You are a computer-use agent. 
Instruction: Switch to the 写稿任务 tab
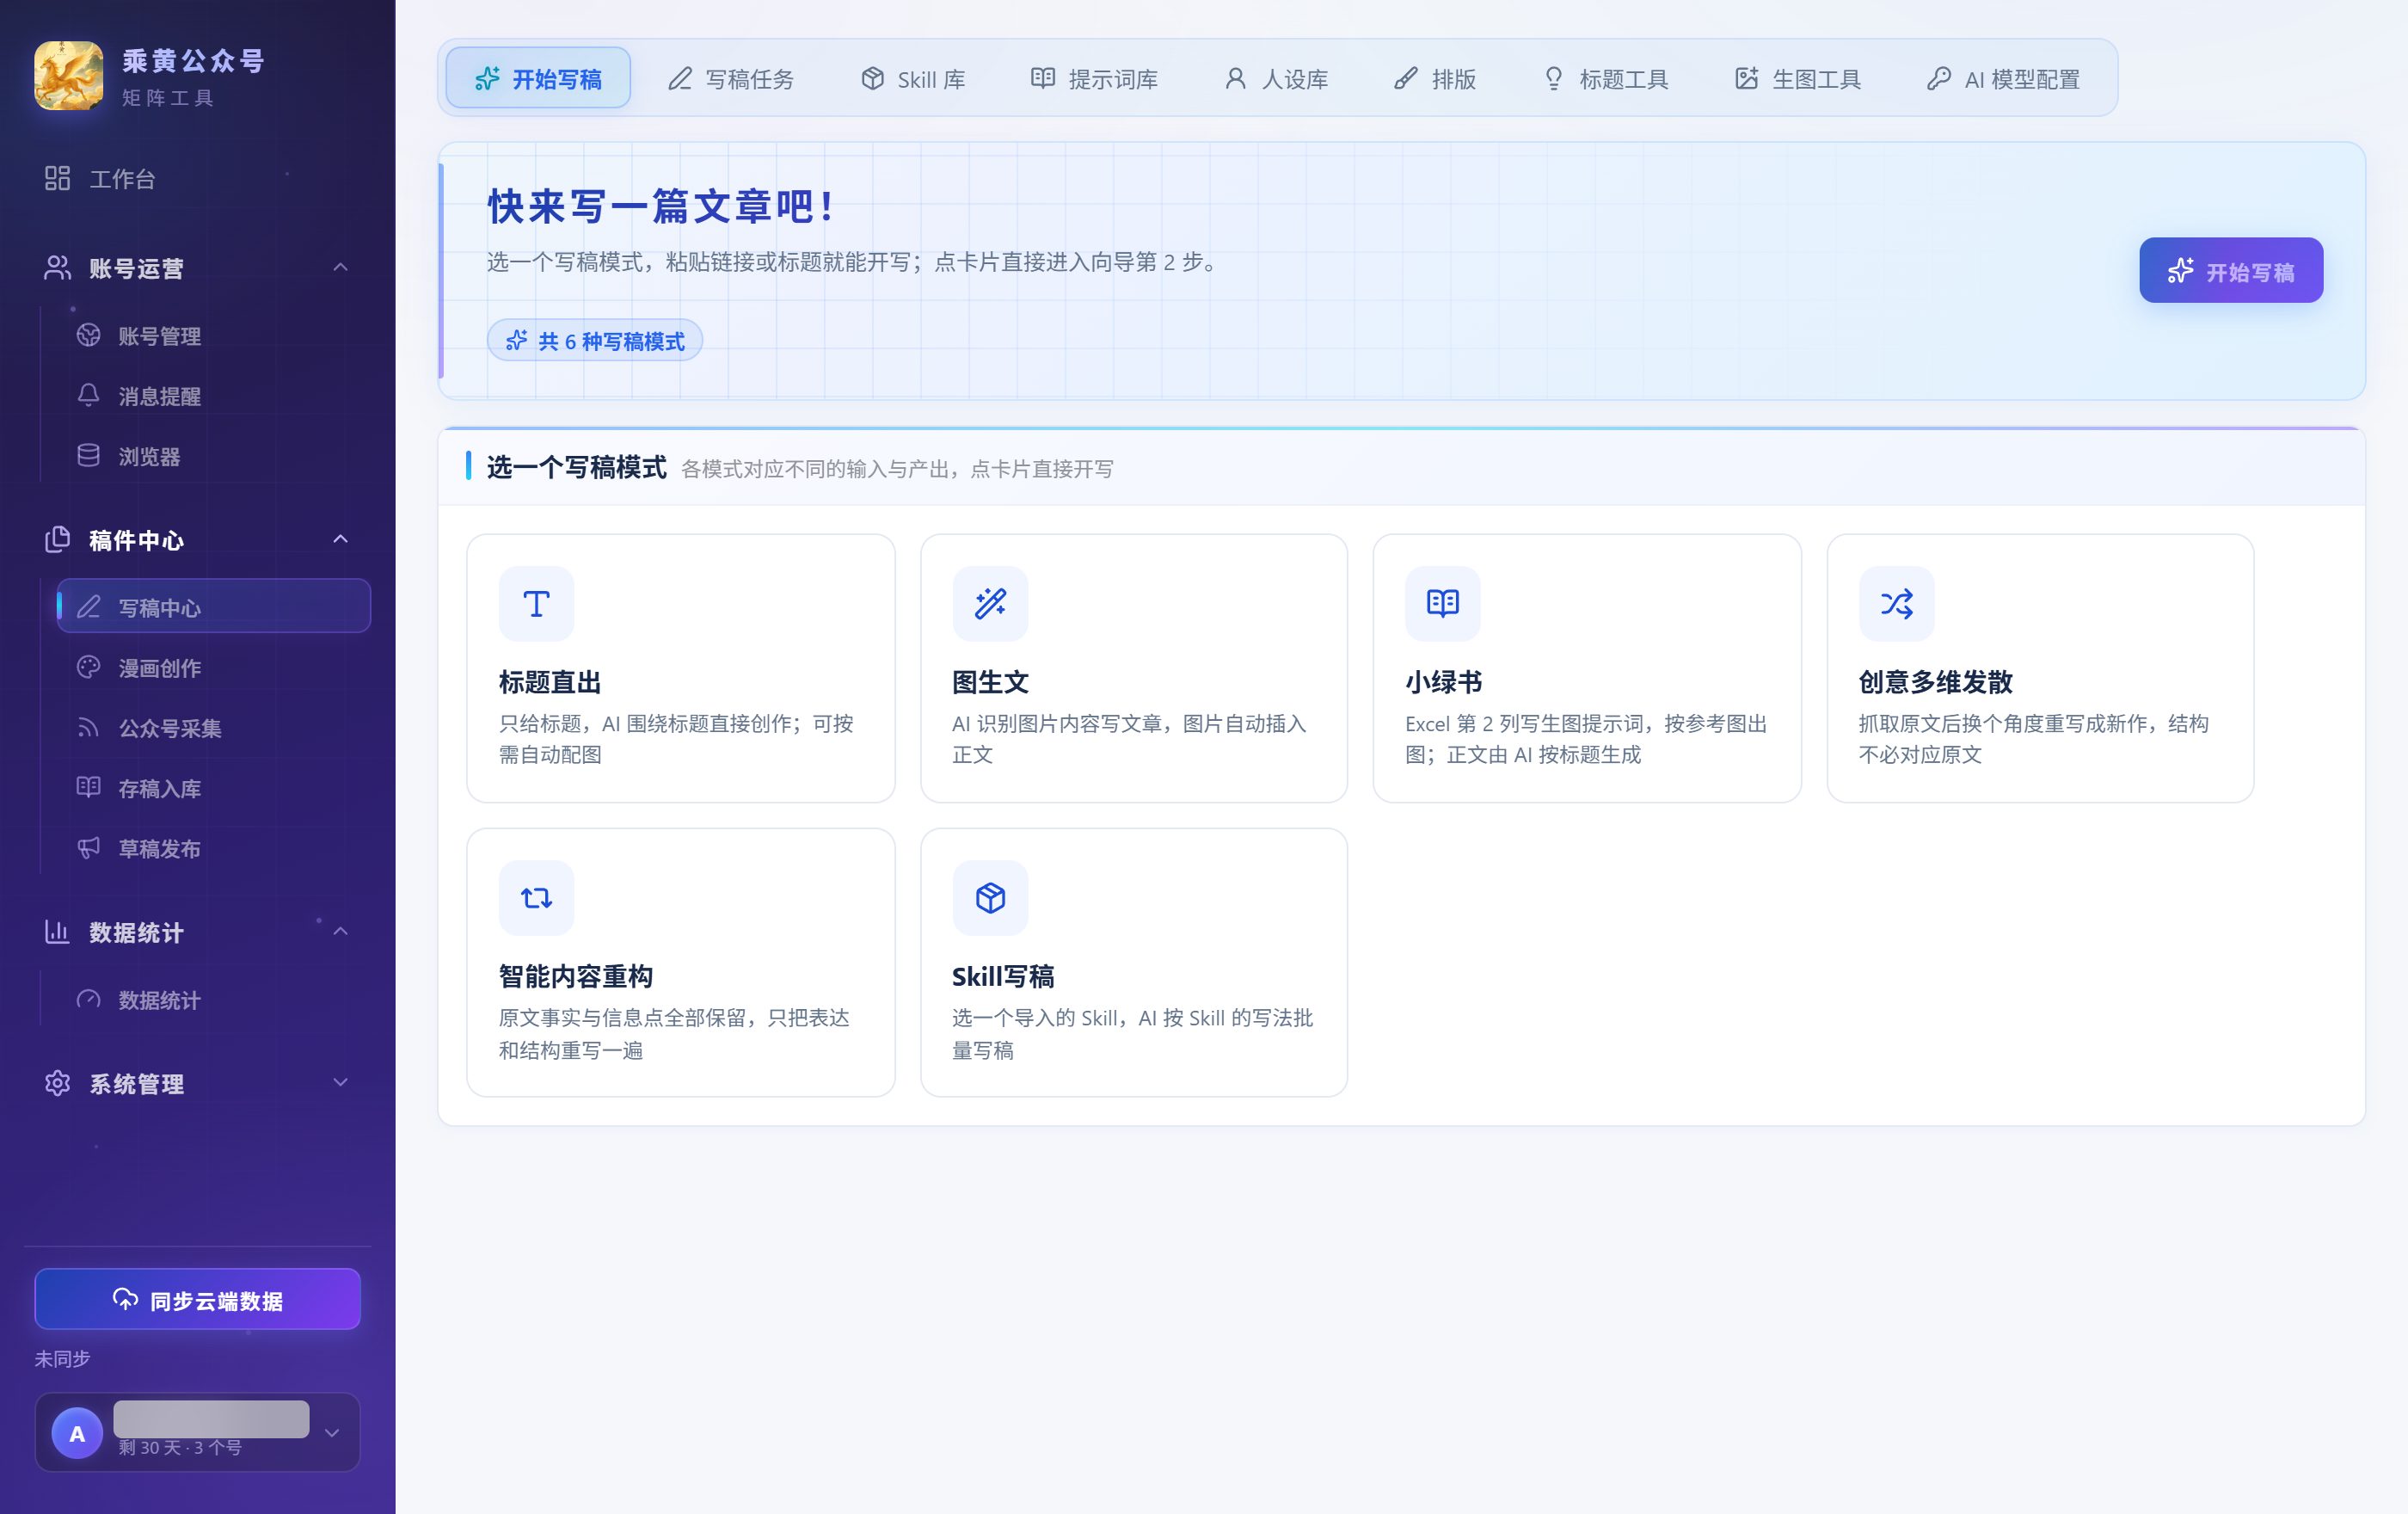point(731,78)
